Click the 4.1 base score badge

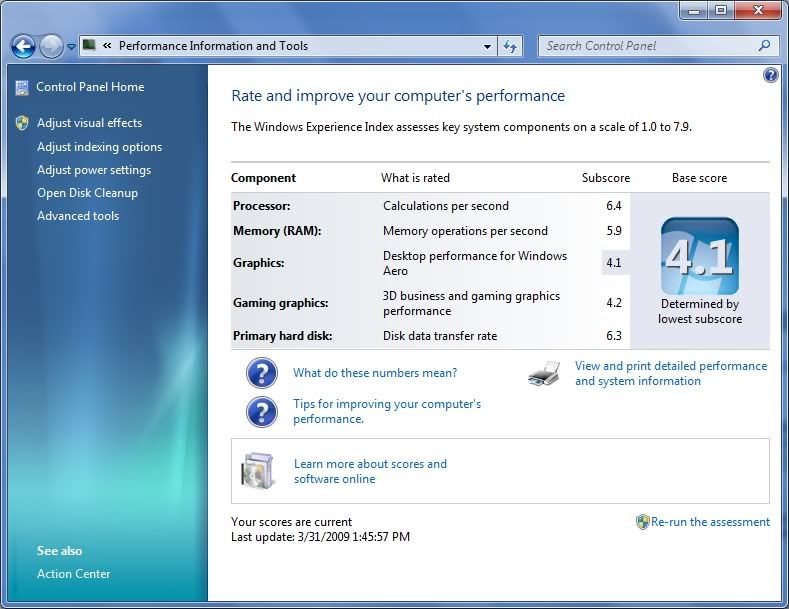tap(699, 256)
